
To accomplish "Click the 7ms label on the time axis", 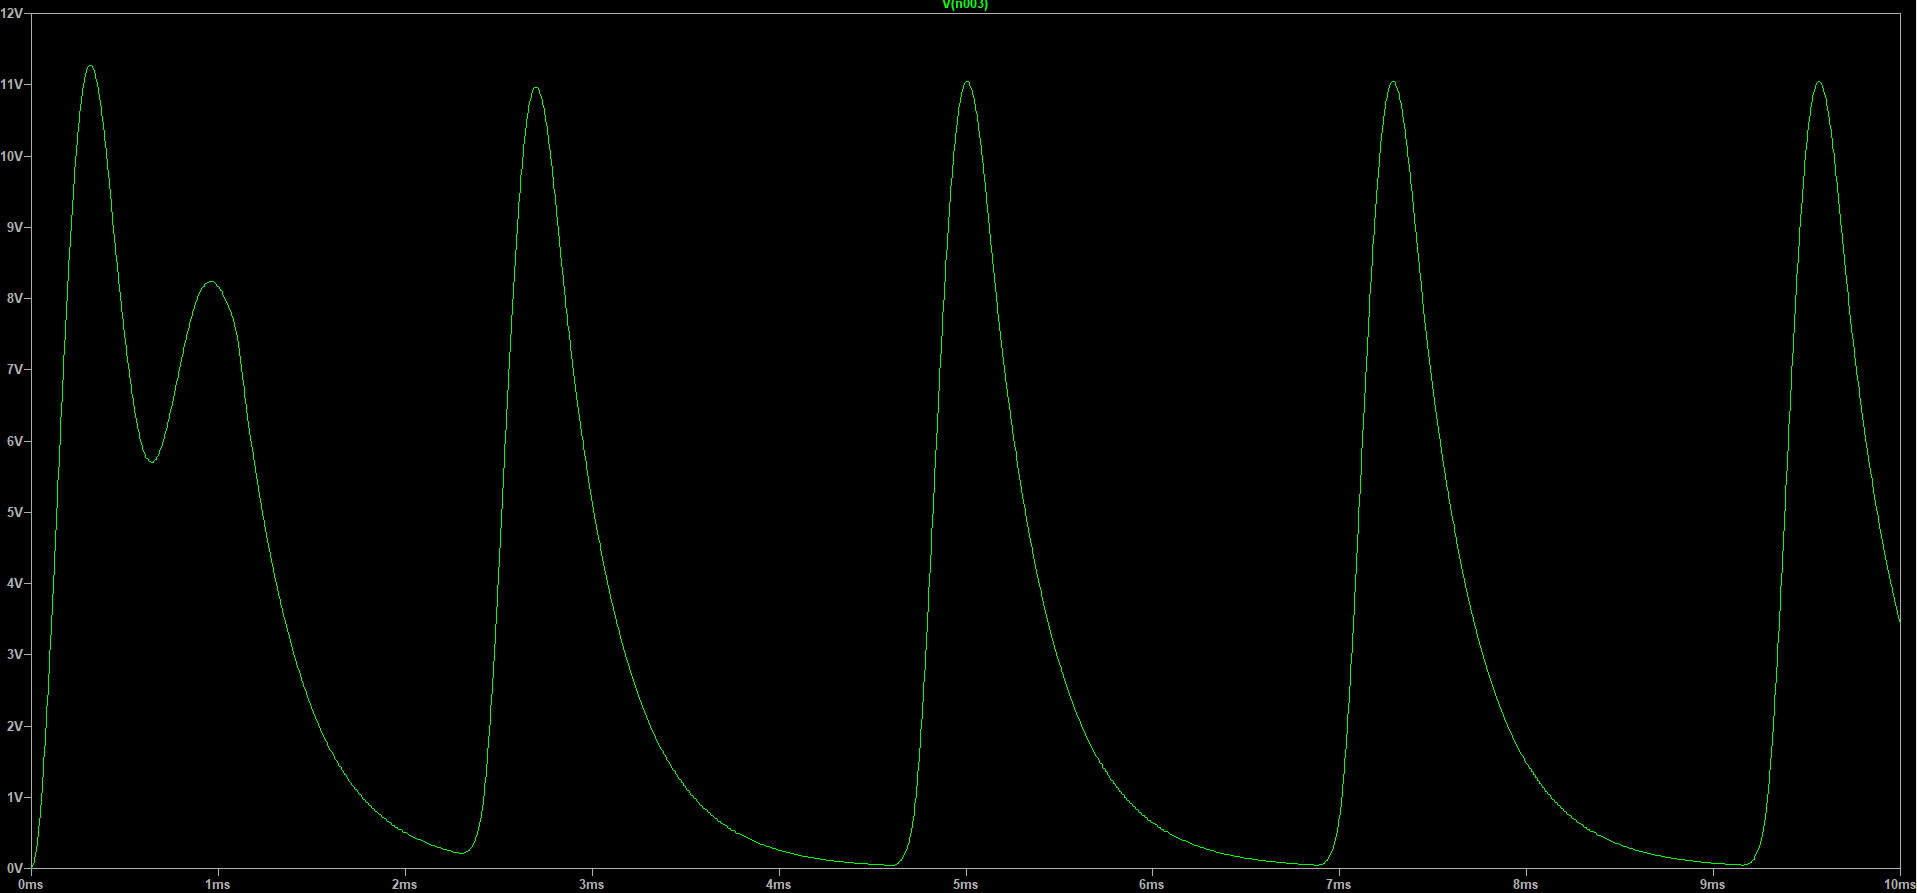I will pos(1339,885).
